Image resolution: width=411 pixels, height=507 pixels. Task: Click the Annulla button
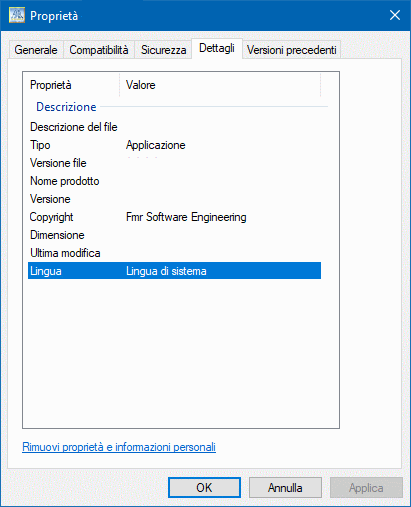[x=285, y=488]
